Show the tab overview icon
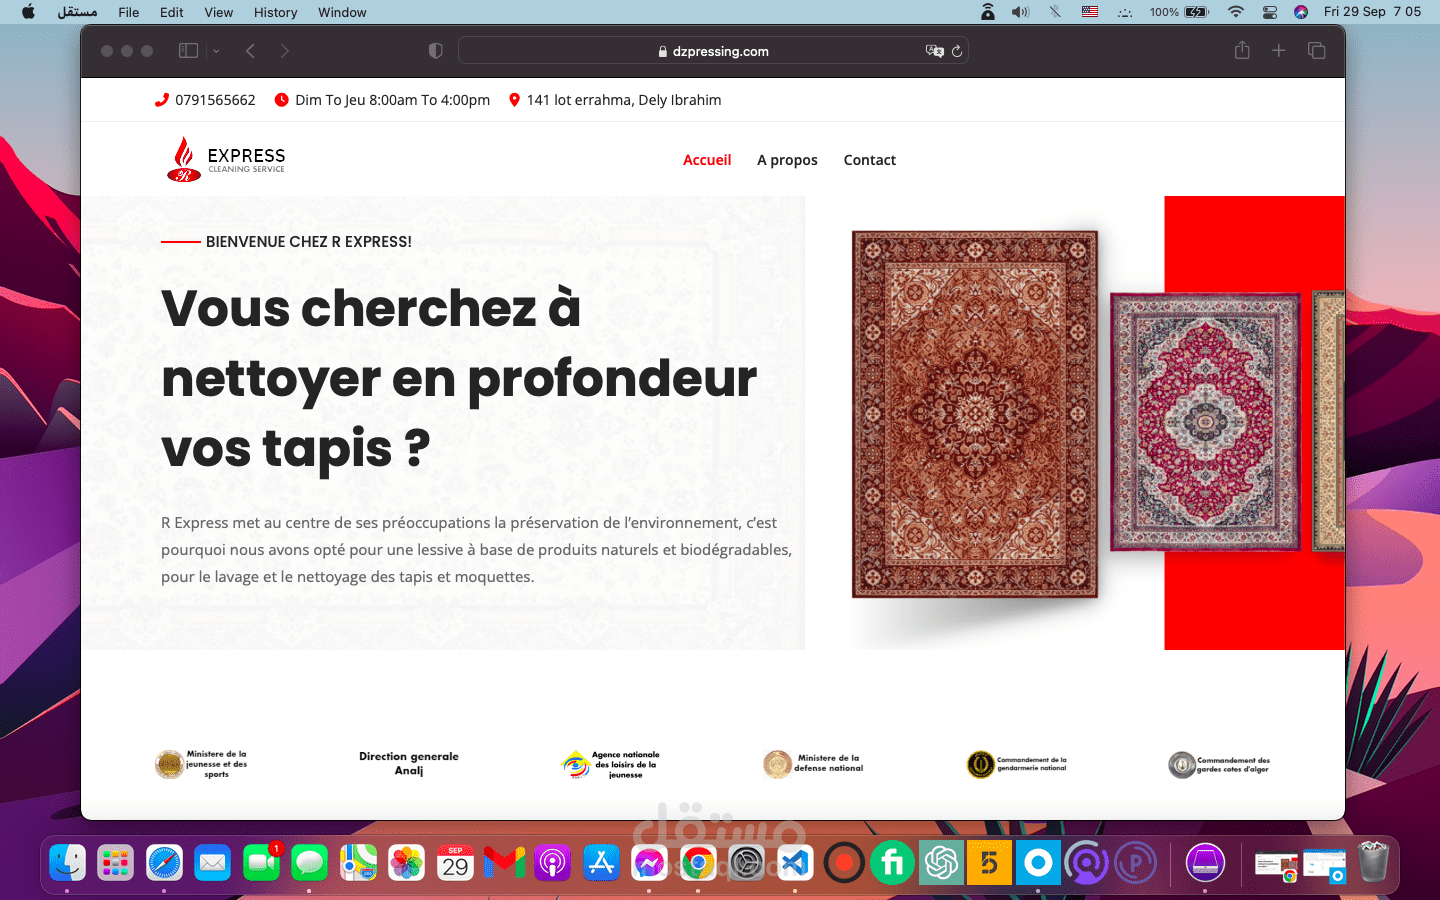Screen dimensions: 1440x900 click(1316, 51)
